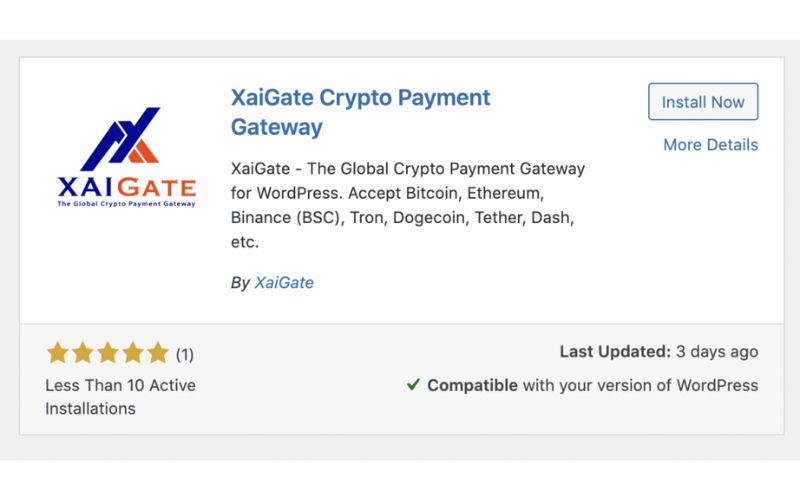Select the third gold rating star
This screenshot has height=500, width=800.
click(108, 353)
